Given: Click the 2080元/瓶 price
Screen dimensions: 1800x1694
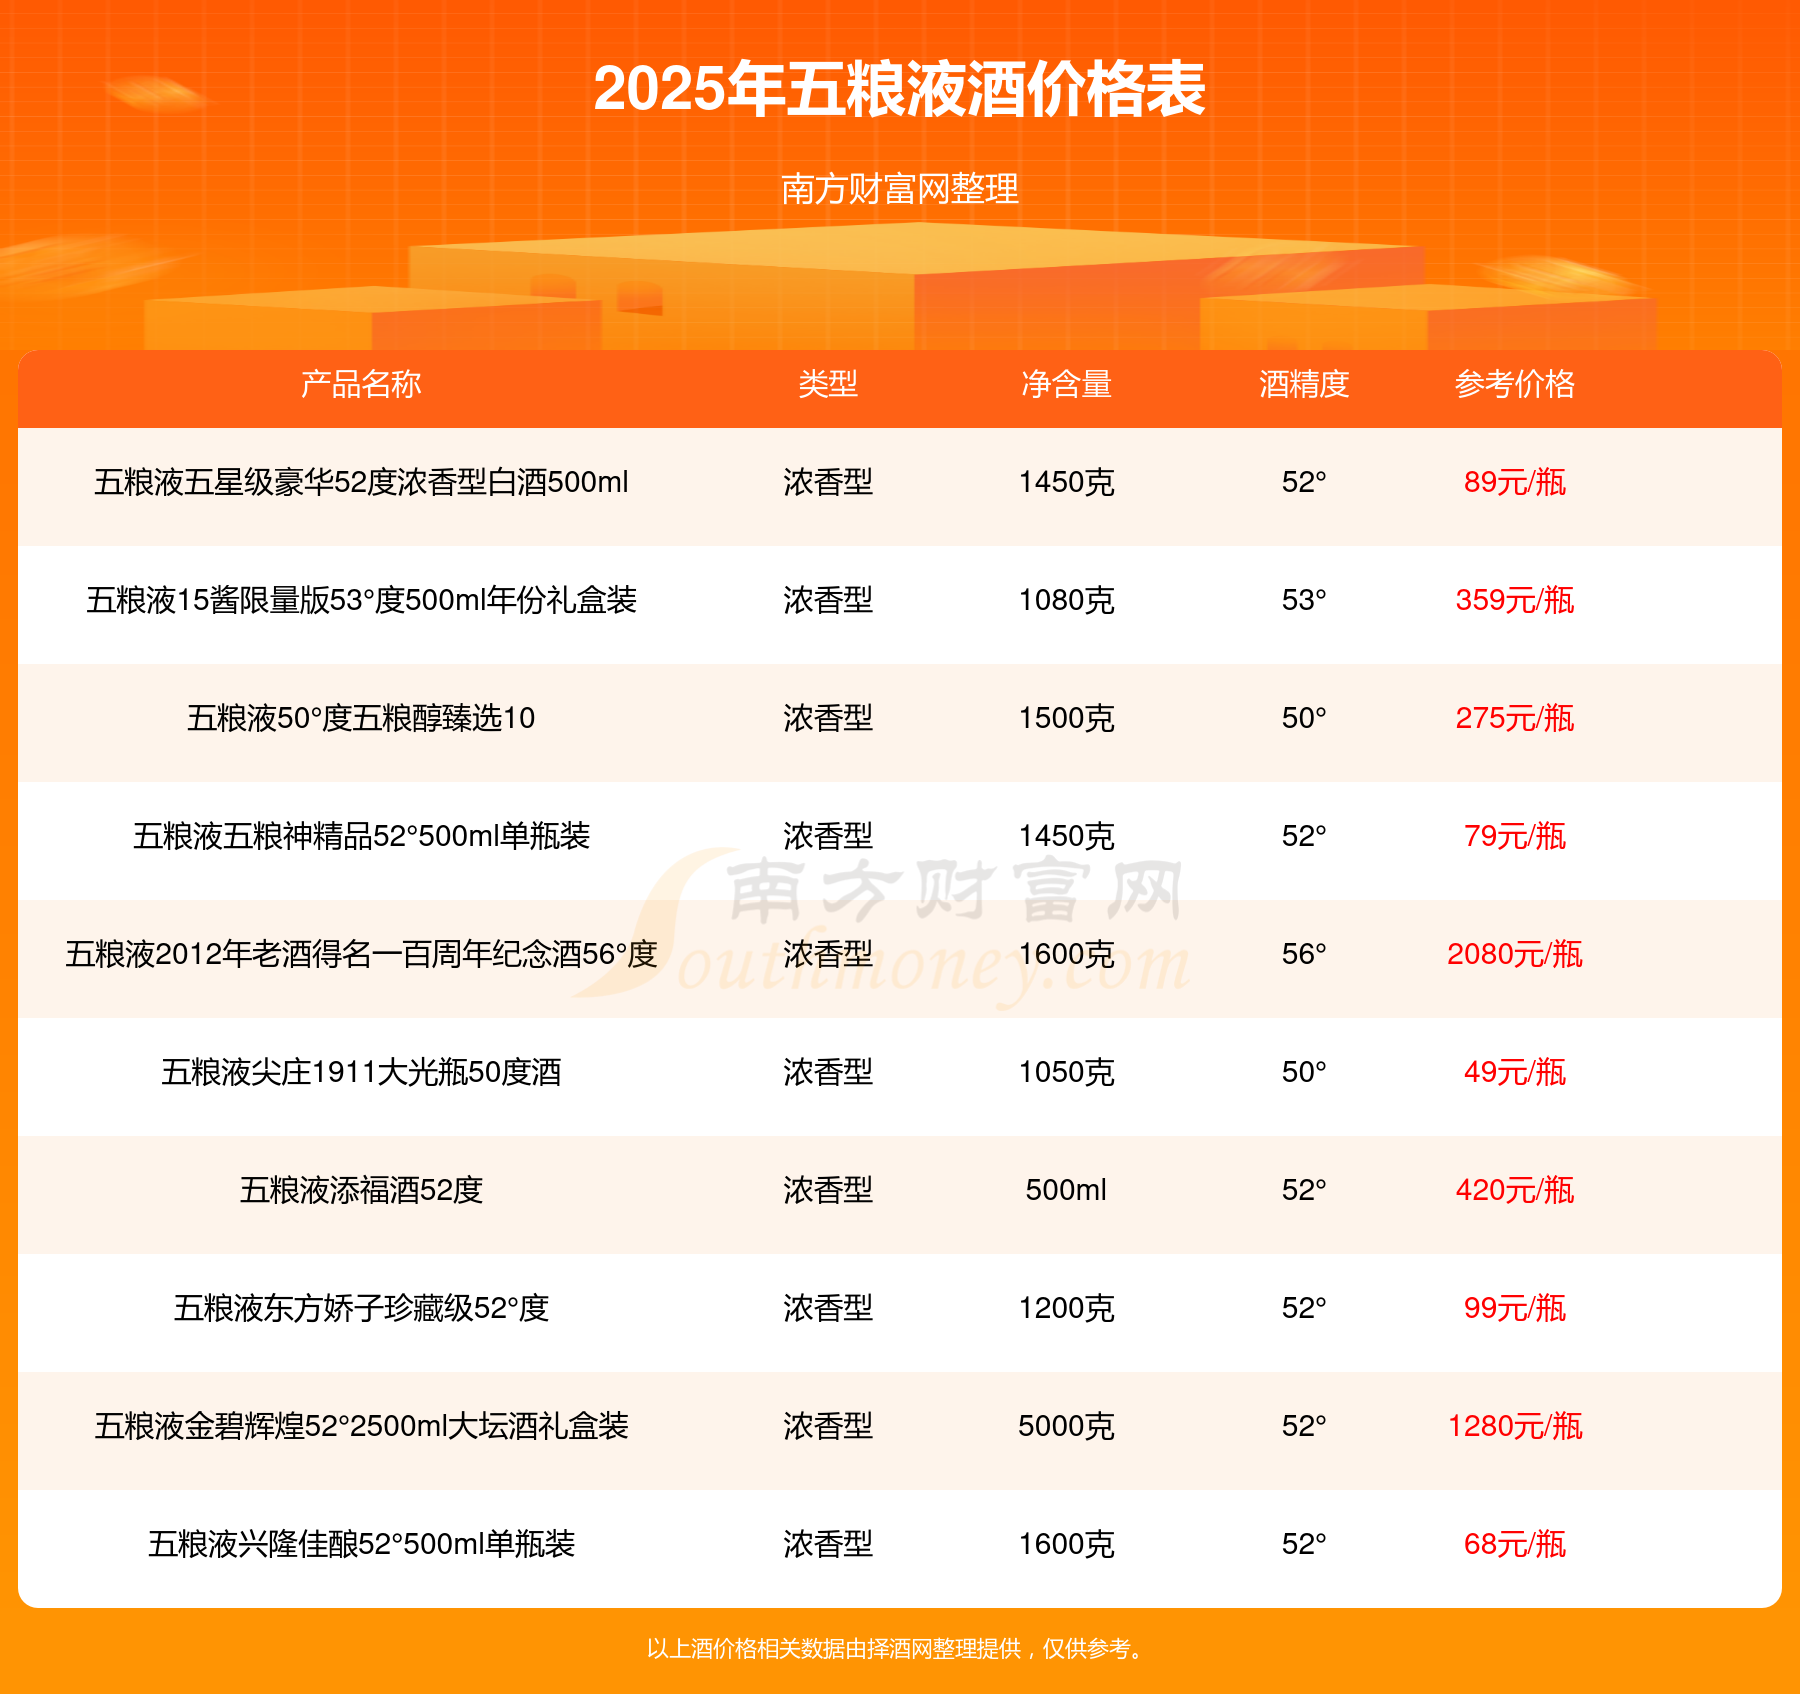Looking at the screenshot, I should (1515, 954).
